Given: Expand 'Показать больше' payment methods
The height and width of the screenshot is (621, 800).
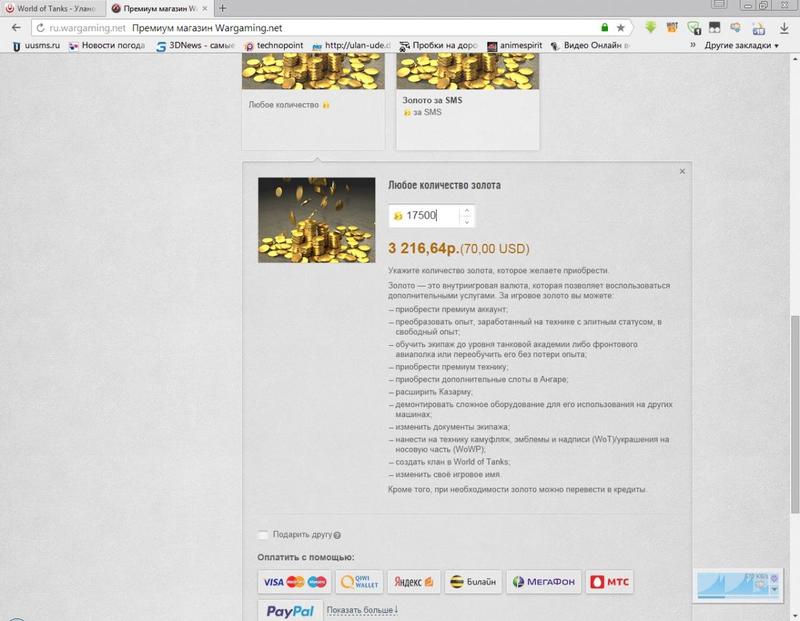Looking at the screenshot, I should pos(361,610).
